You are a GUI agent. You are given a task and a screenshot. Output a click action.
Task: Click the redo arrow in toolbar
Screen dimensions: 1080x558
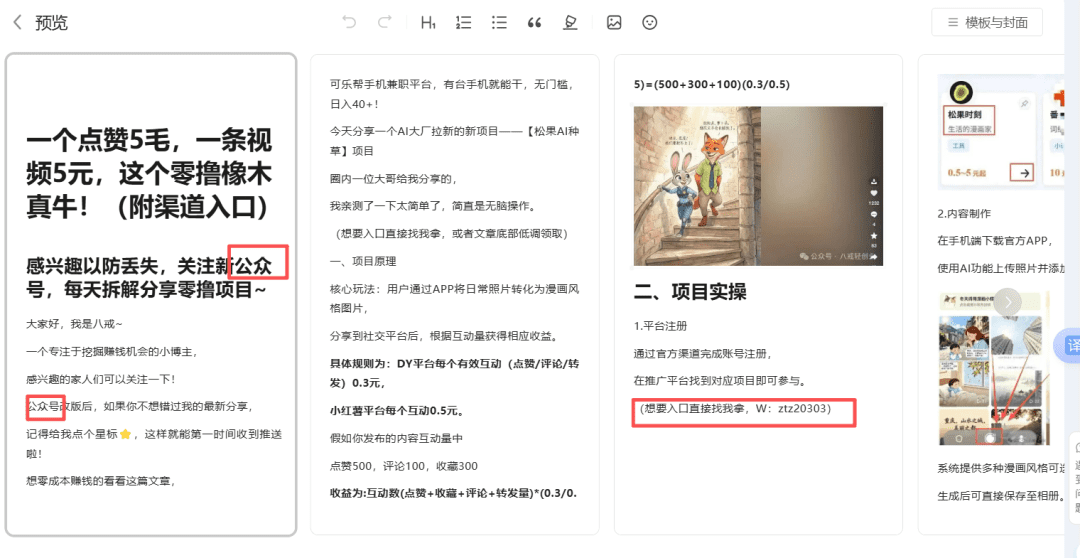[385, 22]
